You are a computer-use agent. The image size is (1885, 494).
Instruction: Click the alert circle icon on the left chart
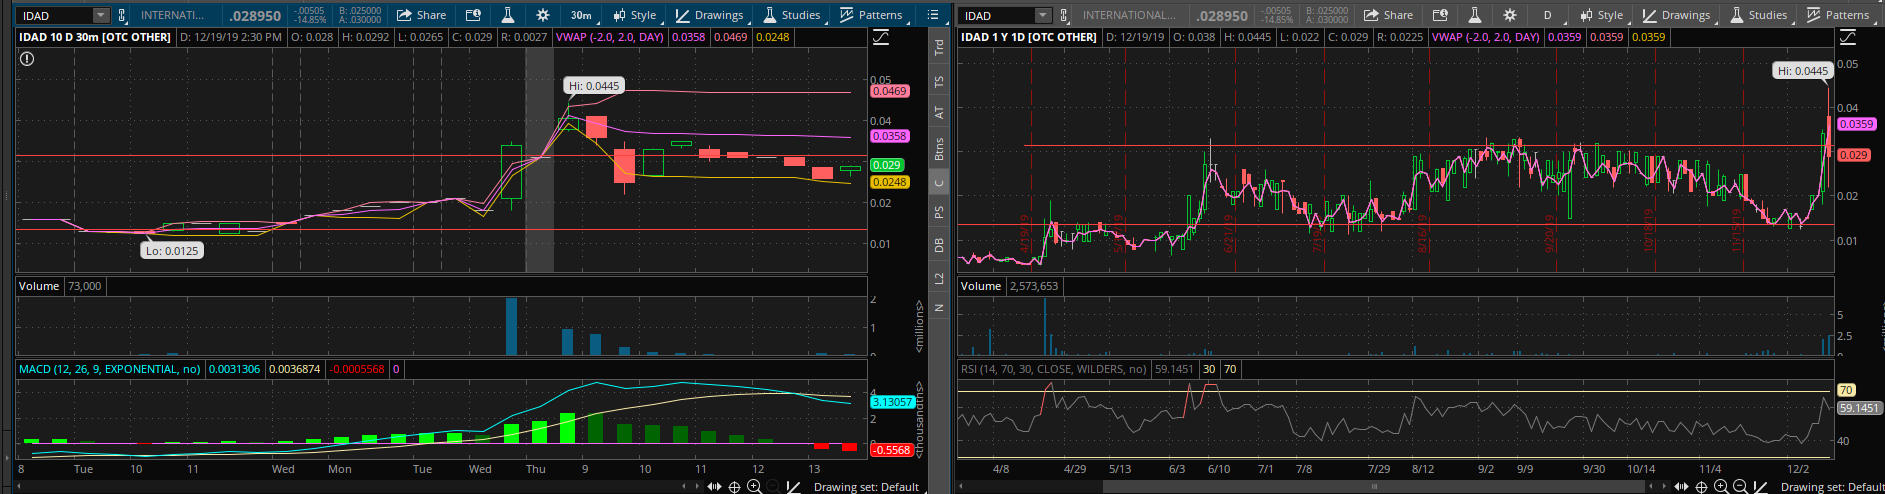click(27, 59)
